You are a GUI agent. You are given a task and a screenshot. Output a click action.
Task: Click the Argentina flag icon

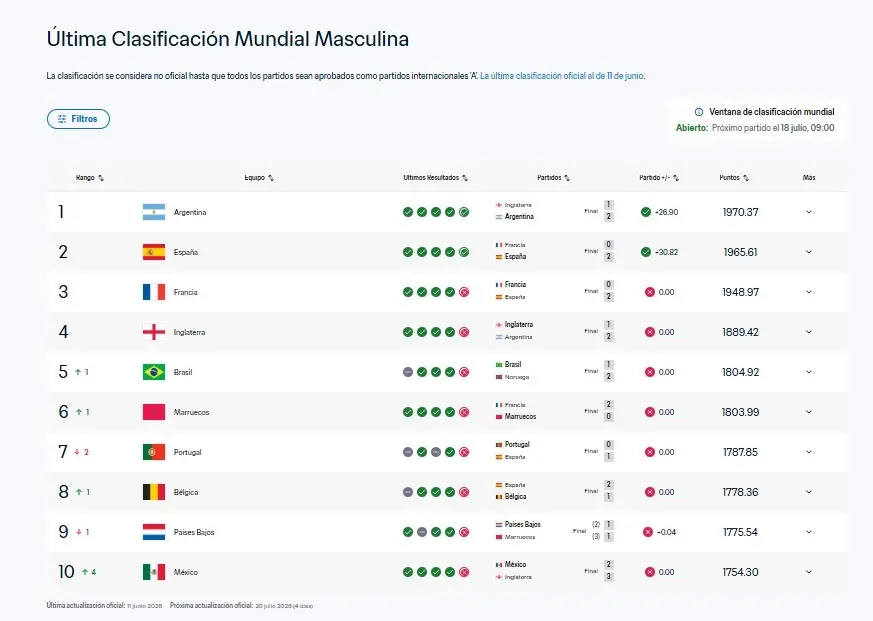tap(154, 212)
